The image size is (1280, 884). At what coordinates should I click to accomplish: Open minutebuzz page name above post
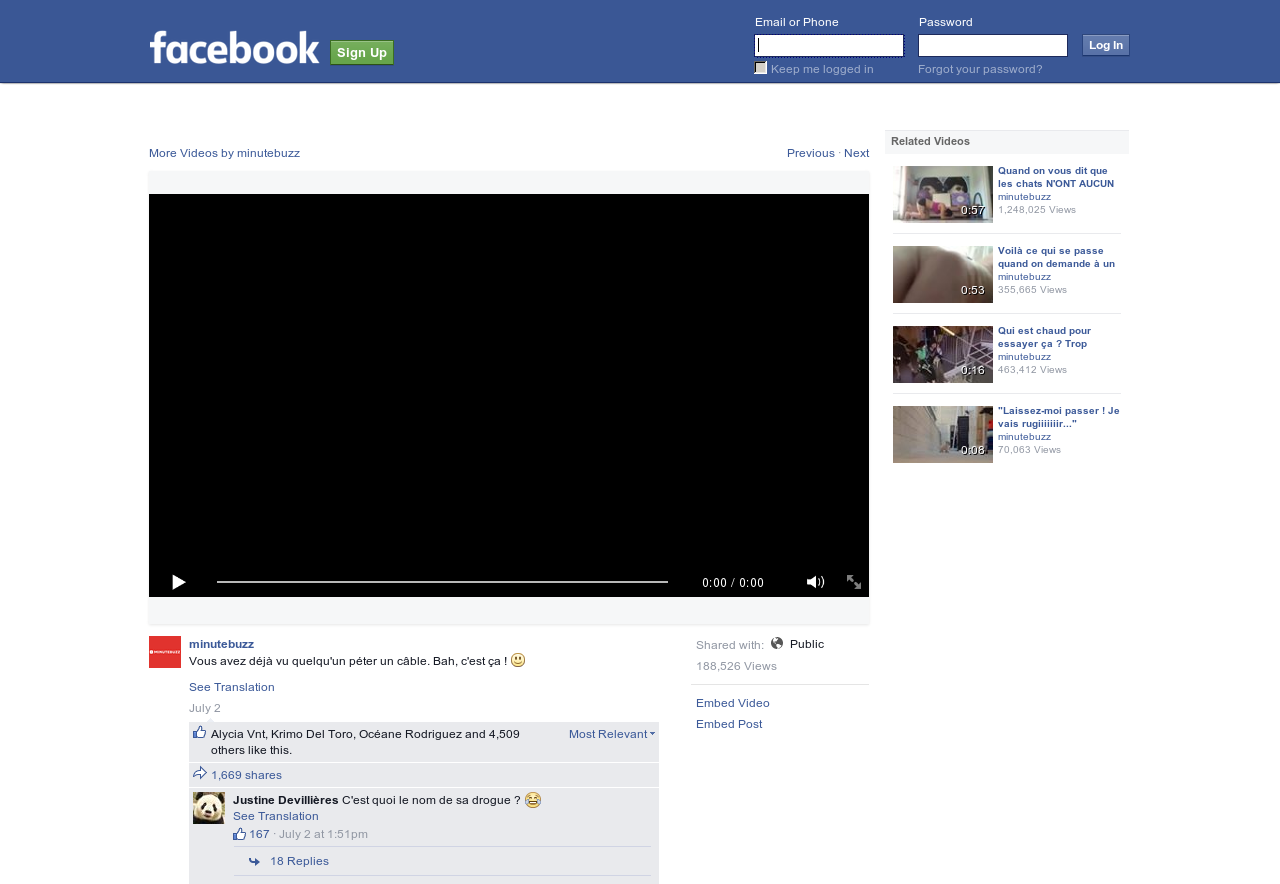(x=221, y=644)
